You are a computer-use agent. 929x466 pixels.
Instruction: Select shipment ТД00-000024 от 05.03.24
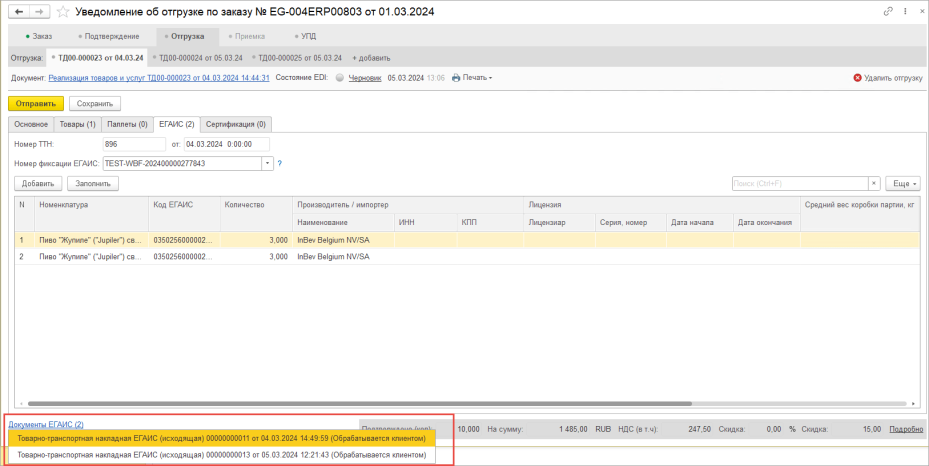(x=197, y=58)
